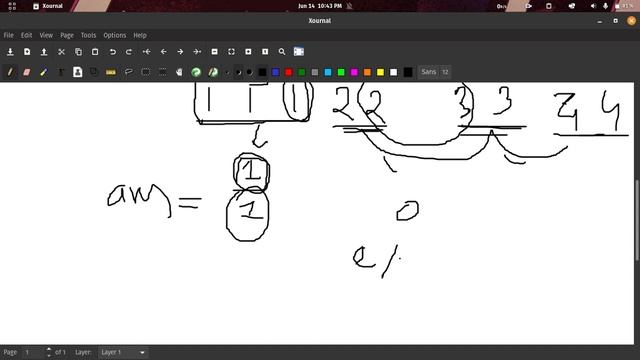The image size is (640, 360).
Task: Zoom in on the page
Action: point(248,52)
